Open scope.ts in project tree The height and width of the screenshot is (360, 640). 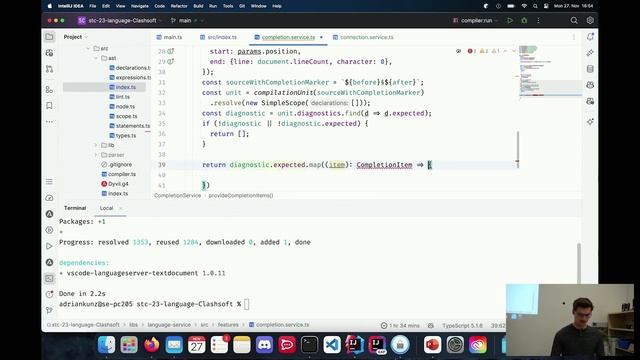pos(123,116)
